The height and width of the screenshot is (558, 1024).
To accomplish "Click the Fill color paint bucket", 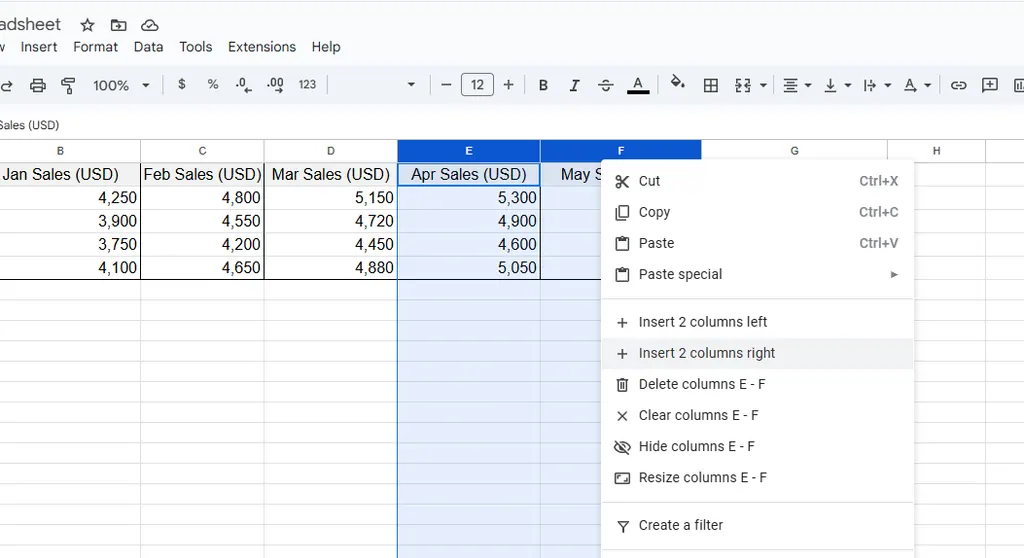I will (x=677, y=84).
